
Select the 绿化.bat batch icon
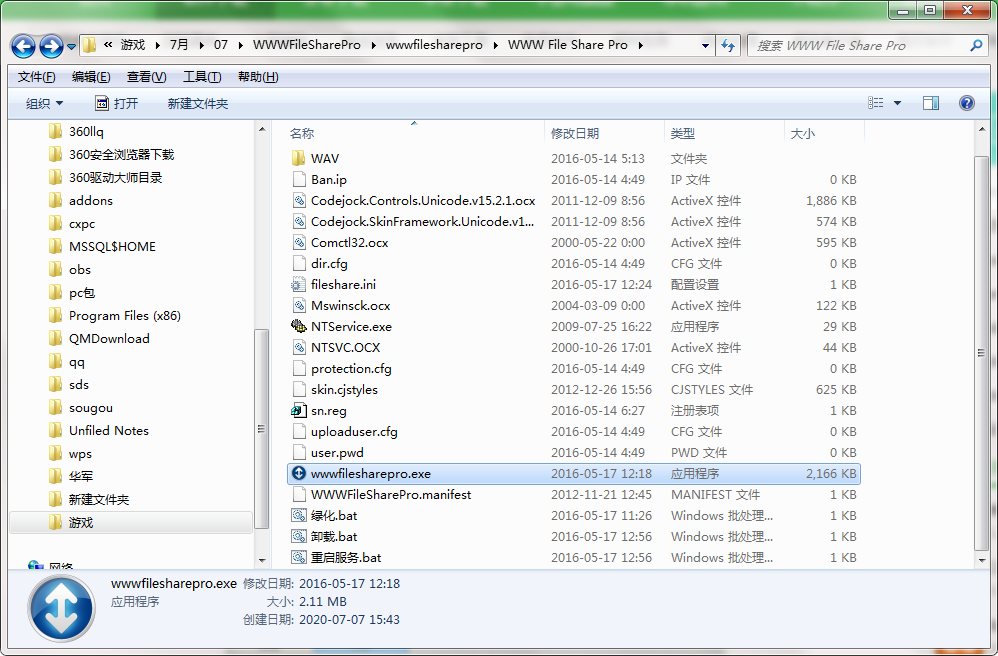click(299, 515)
